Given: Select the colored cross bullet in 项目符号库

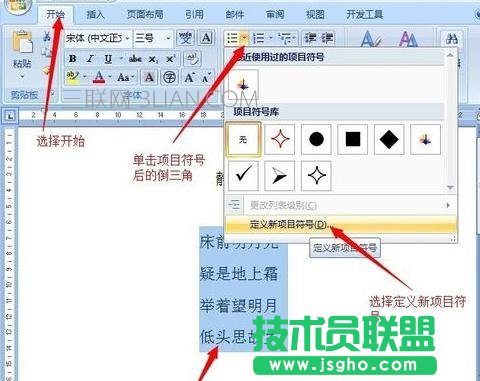Looking at the screenshot, I should [426, 139].
